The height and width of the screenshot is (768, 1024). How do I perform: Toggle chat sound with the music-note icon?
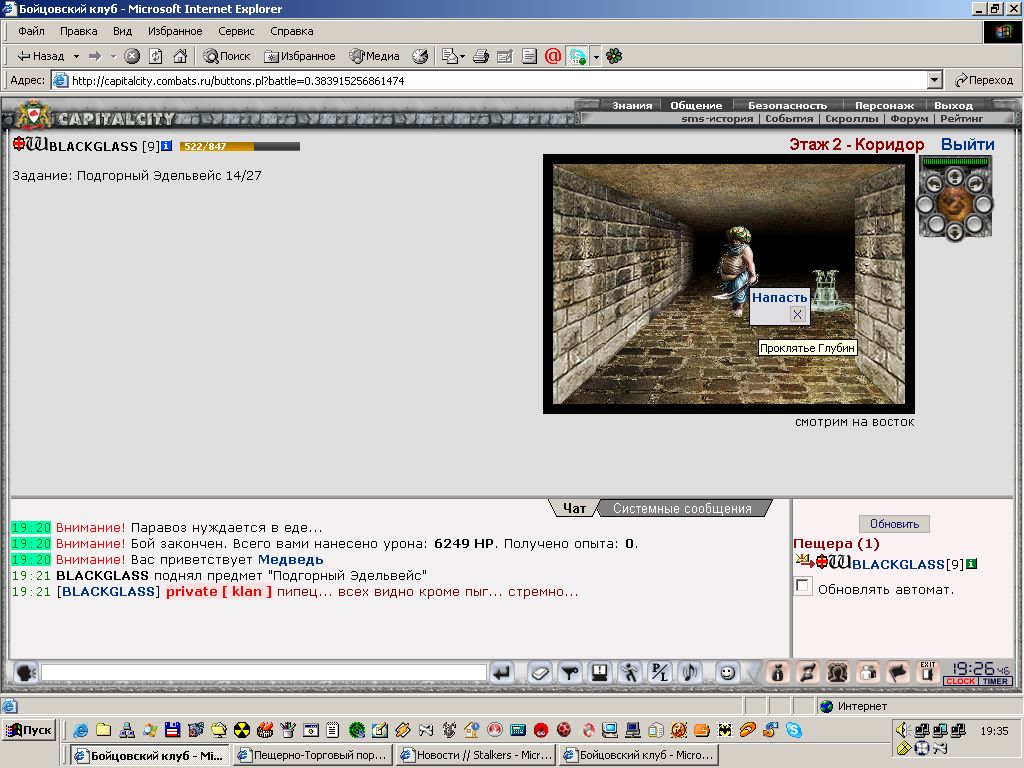[x=690, y=672]
